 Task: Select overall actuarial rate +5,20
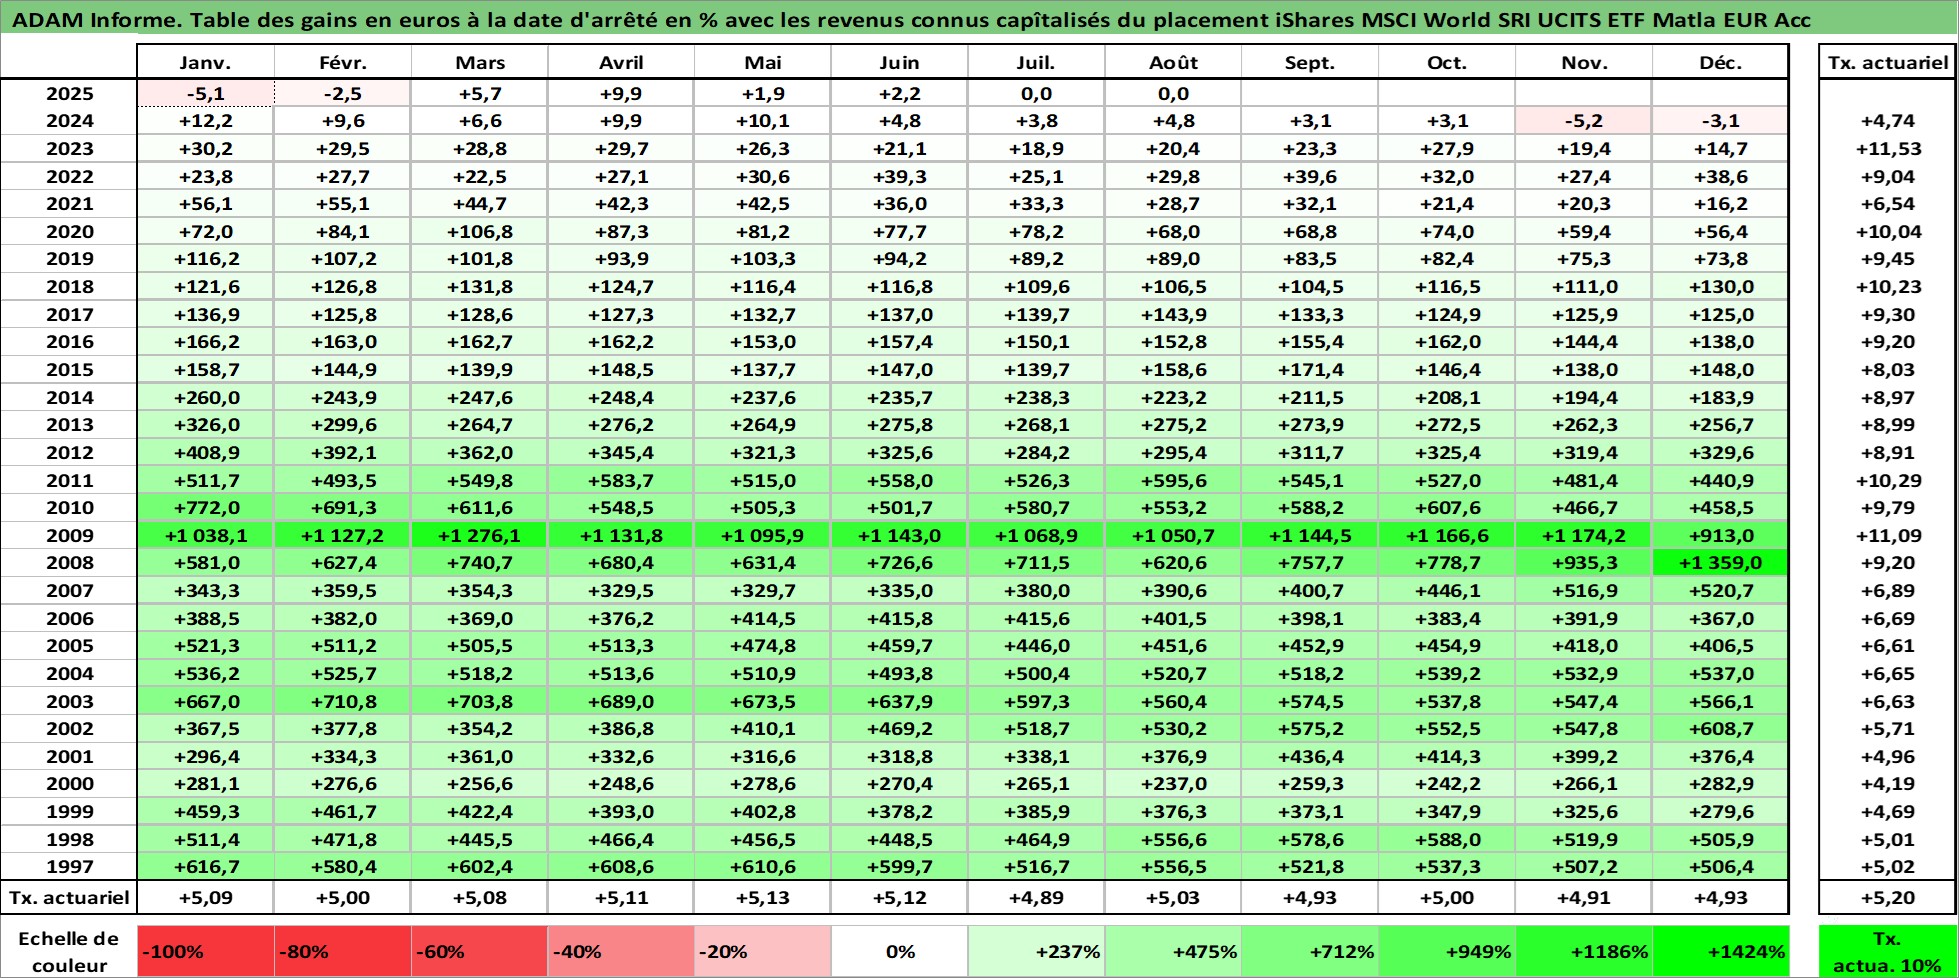[x=1888, y=897]
